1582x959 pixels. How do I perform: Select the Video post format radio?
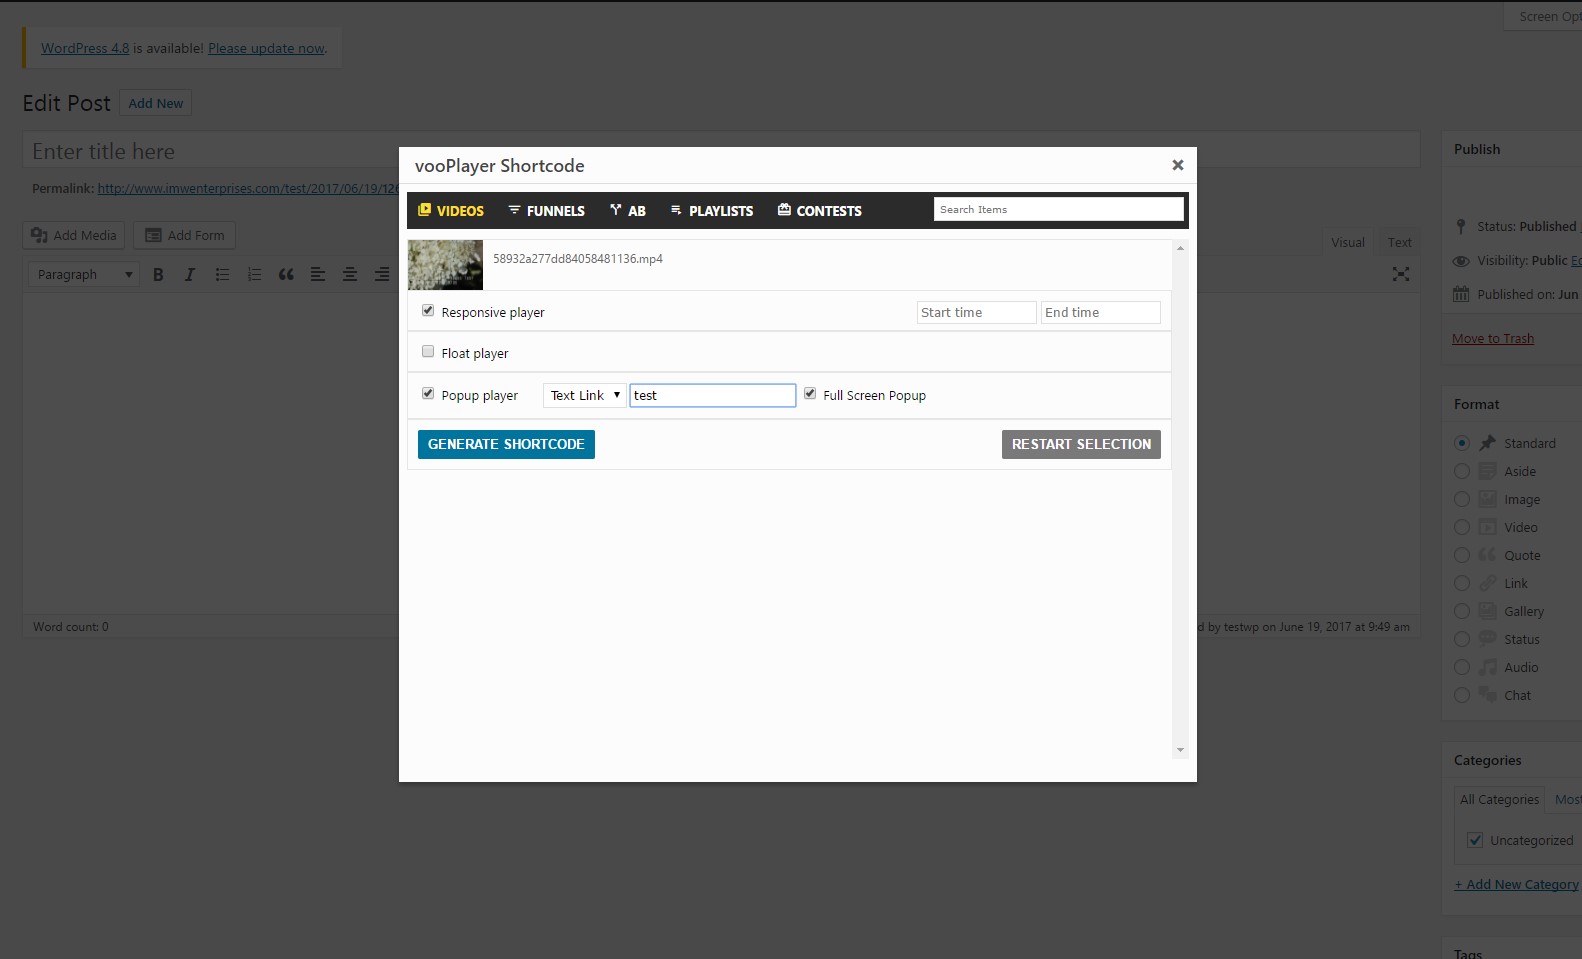click(1462, 527)
